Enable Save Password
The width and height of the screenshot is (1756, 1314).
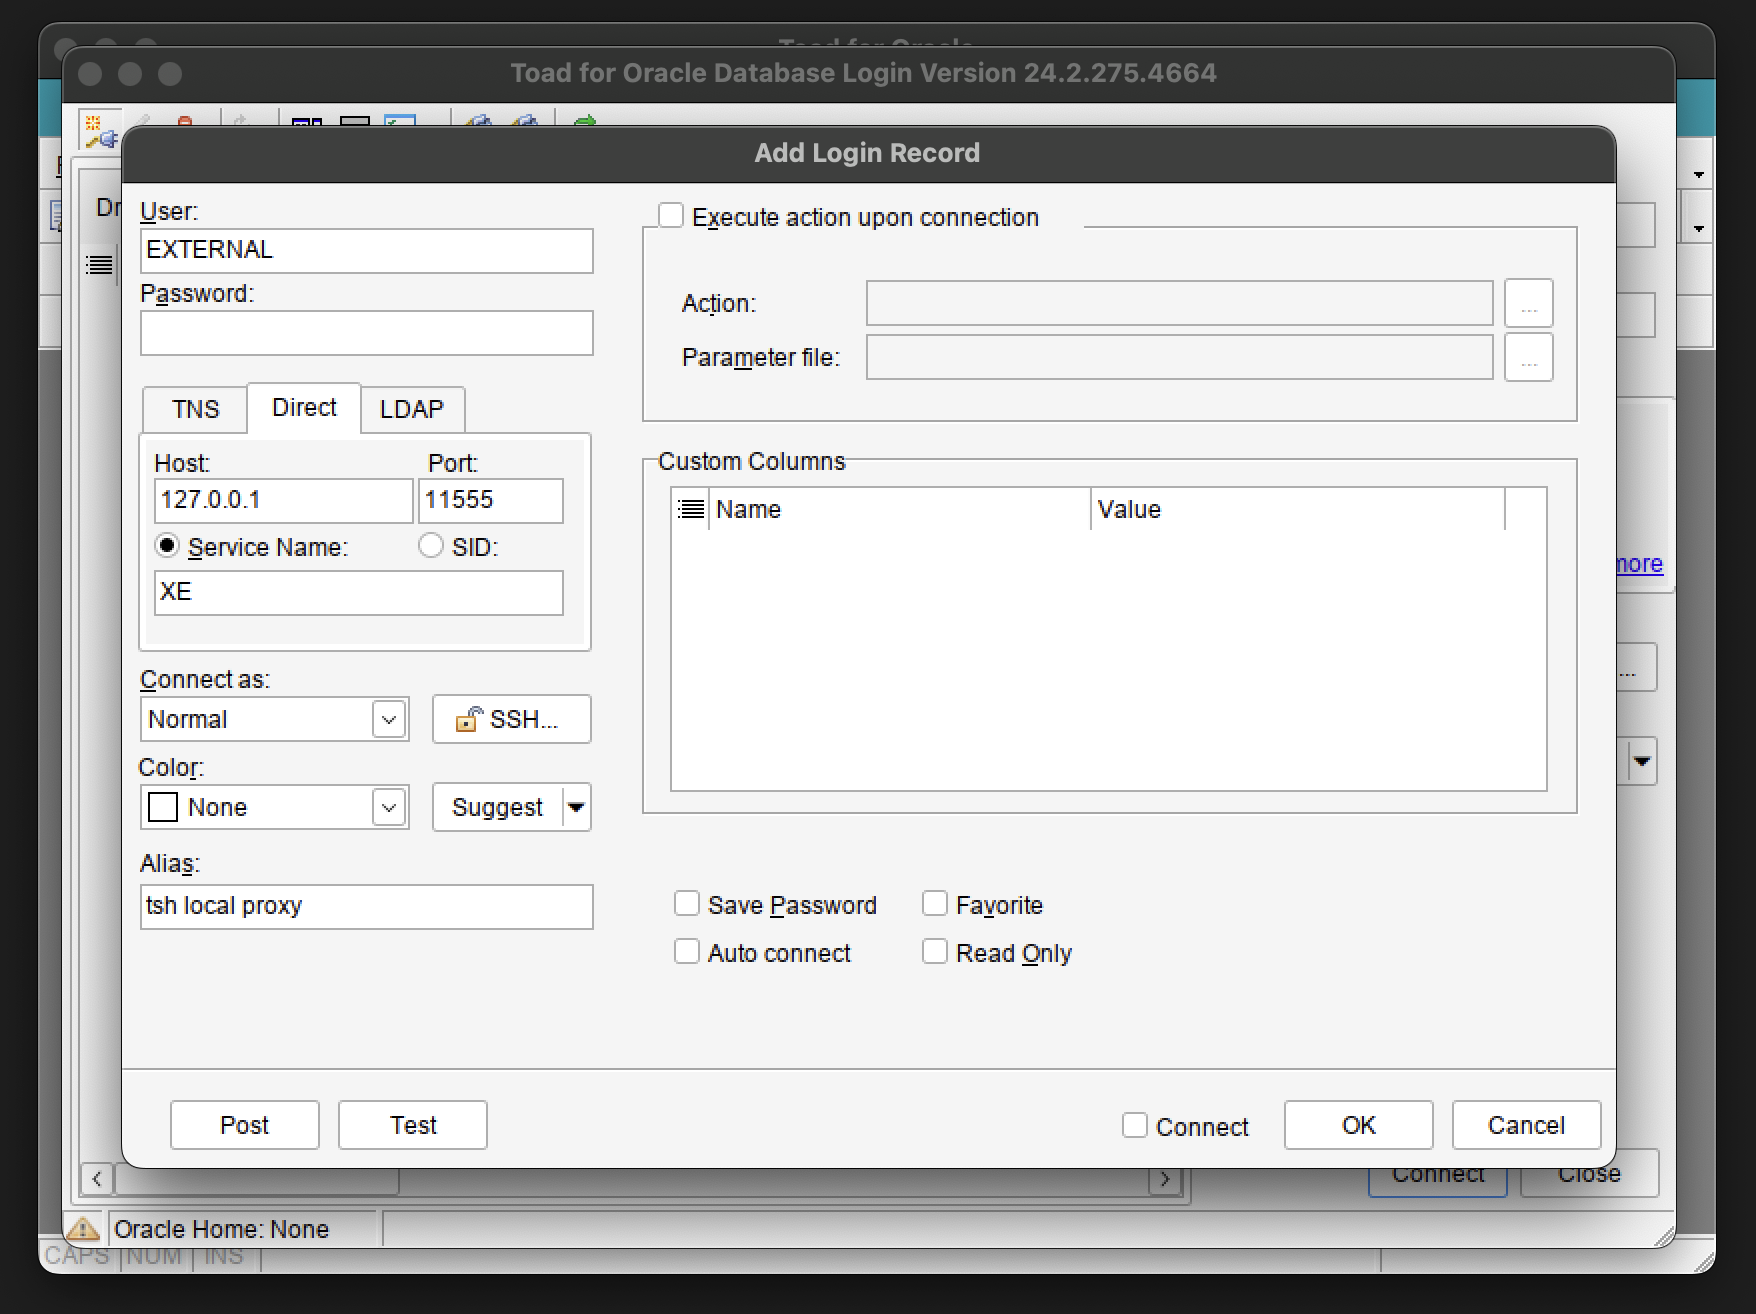click(686, 903)
